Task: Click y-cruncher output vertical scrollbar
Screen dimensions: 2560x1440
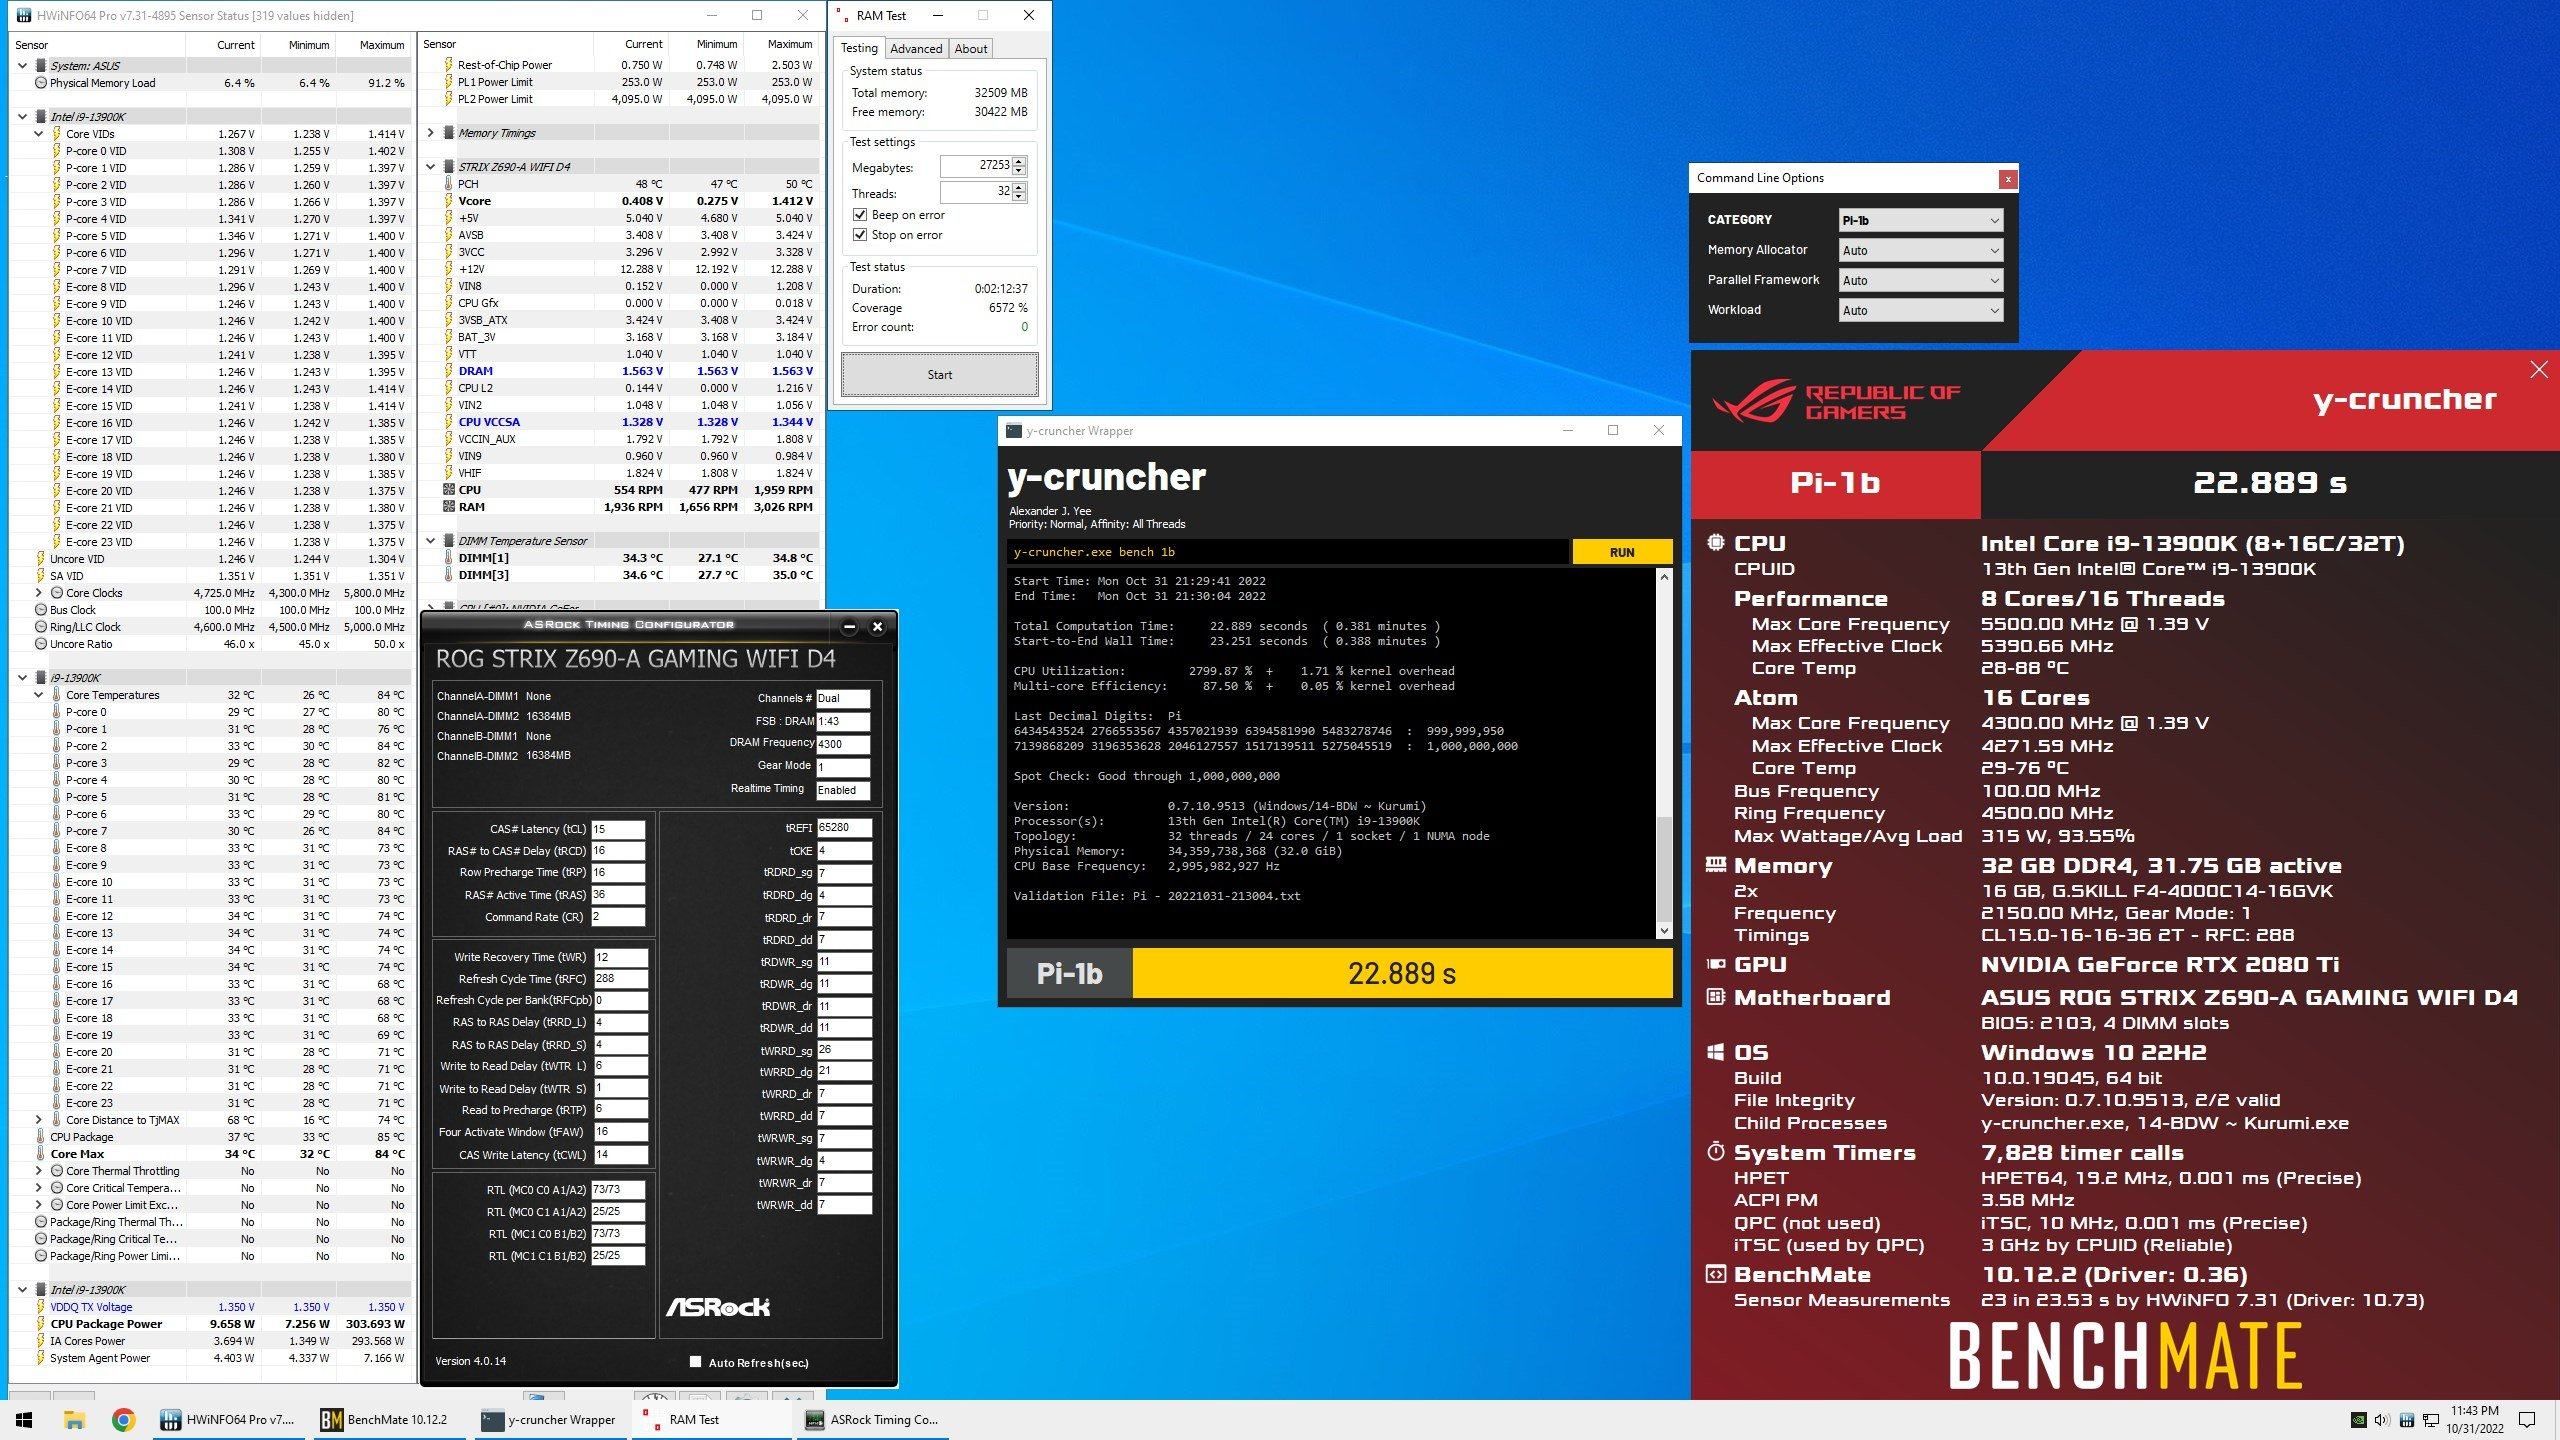Action: point(1663,754)
